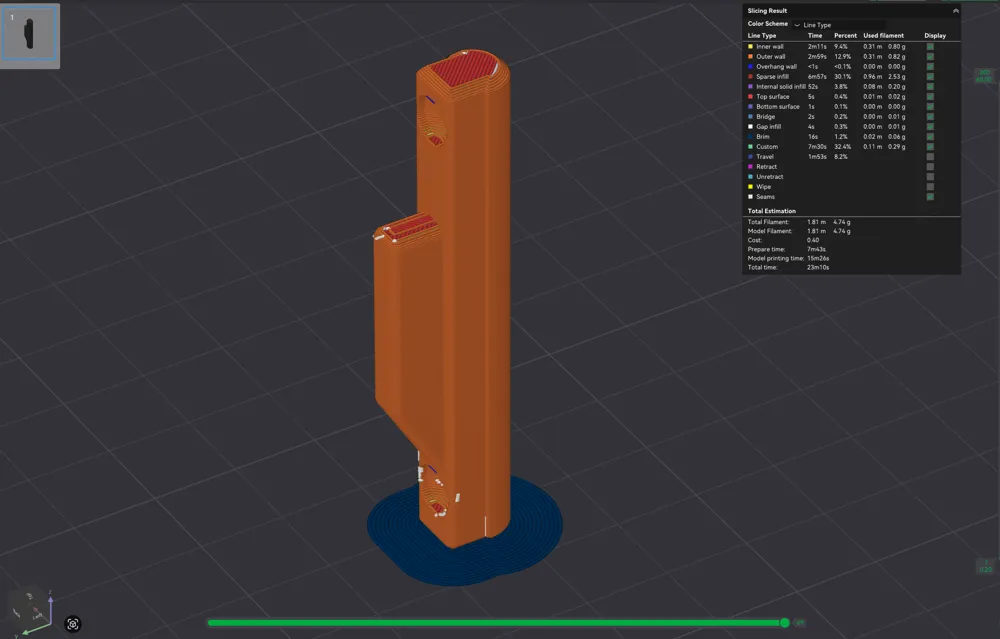The width and height of the screenshot is (1000, 639).
Task: Hide Inner wall lines display
Action: [x=930, y=46]
